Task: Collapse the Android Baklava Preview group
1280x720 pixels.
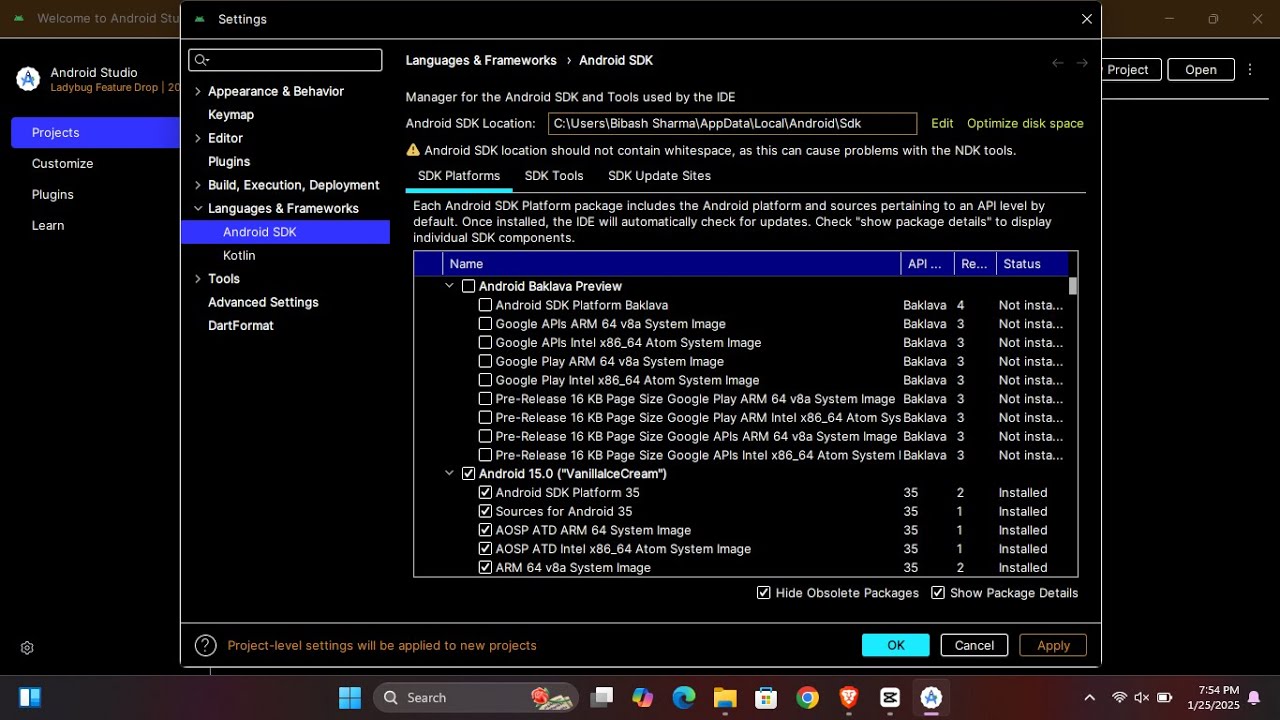Action: tap(449, 286)
